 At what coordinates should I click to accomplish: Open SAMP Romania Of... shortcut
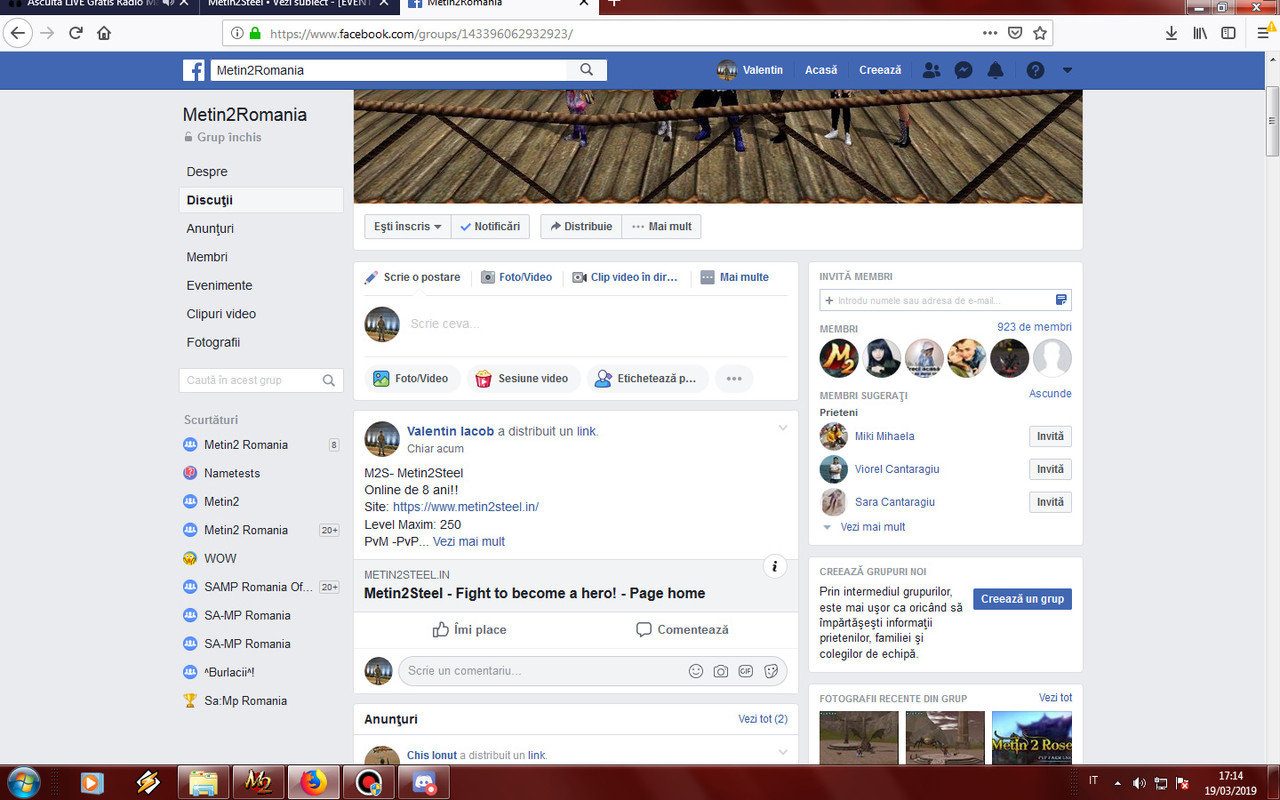pos(259,587)
